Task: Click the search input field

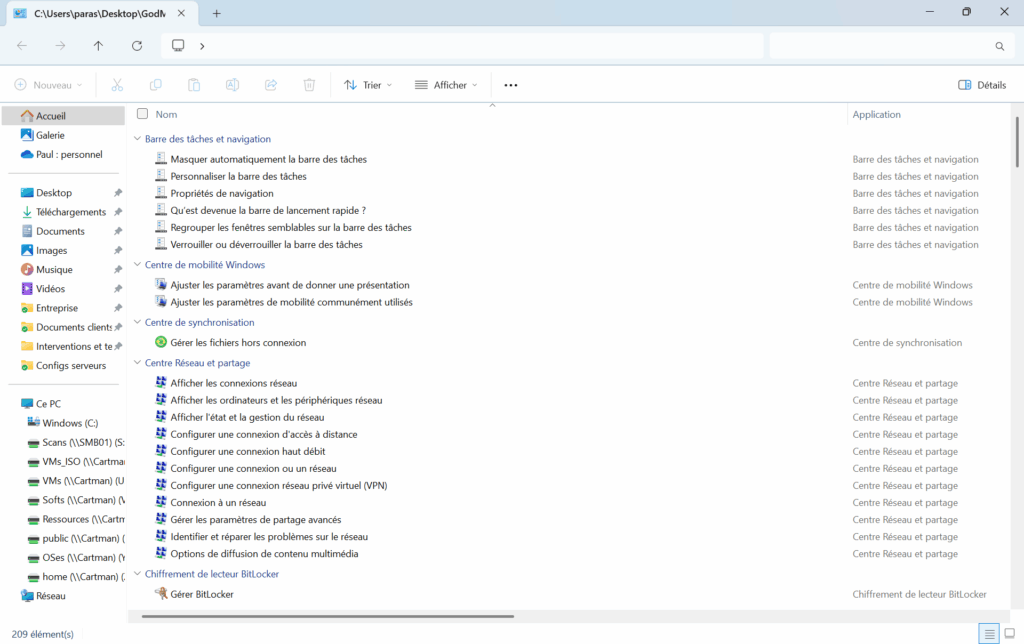Action: (x=890, y=46)
